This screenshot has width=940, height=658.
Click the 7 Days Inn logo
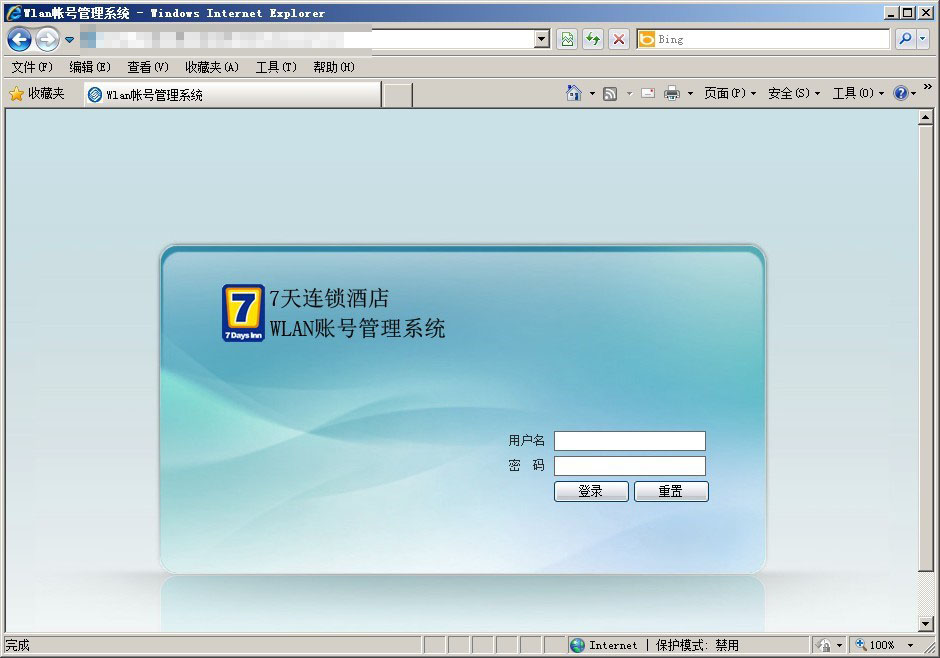click(243, 313)
